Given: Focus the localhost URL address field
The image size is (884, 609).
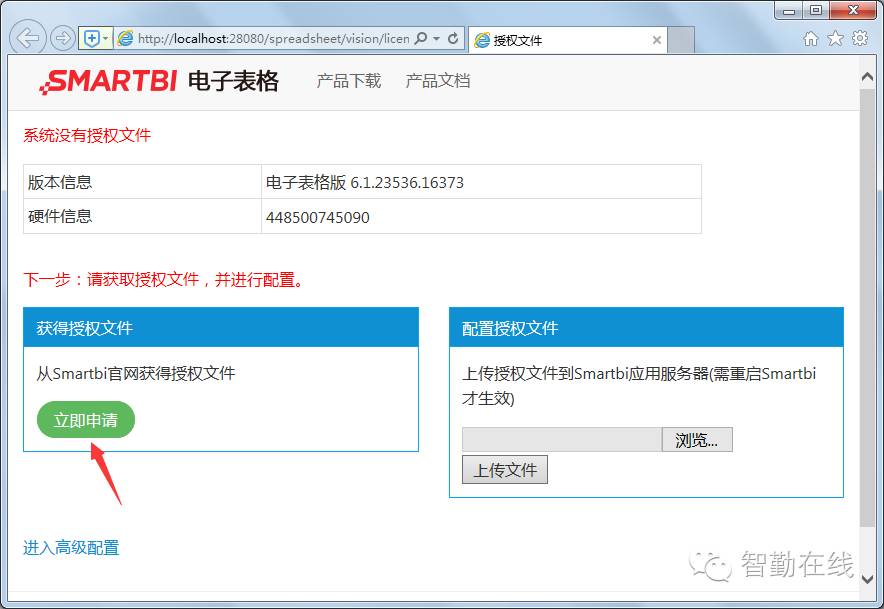Looking at the screenshot, I should pos(273,38).
